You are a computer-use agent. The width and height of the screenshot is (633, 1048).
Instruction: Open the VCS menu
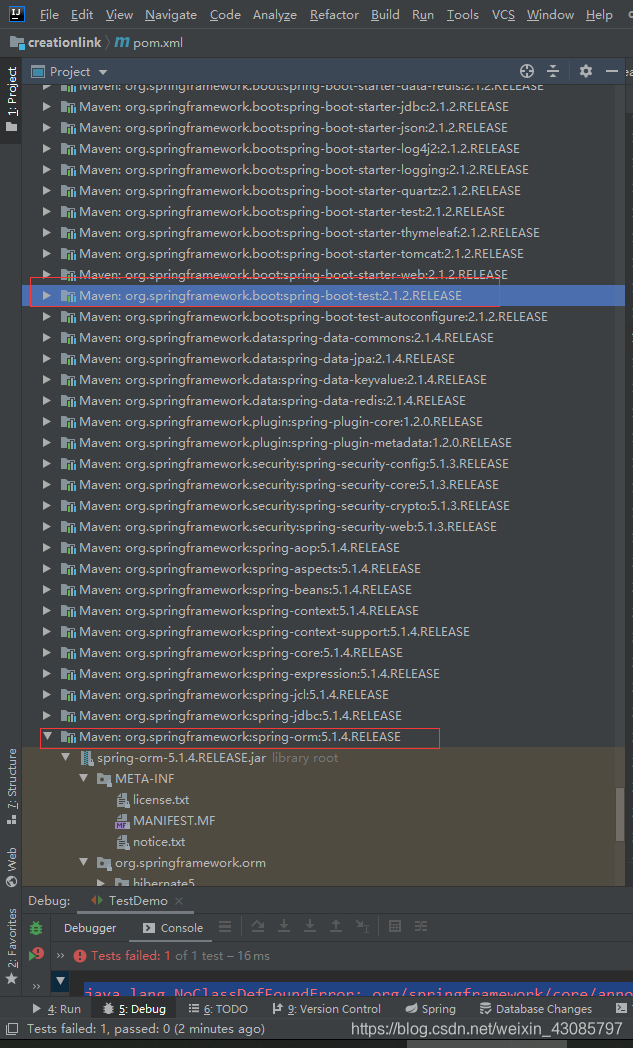(x=503, y=14)
